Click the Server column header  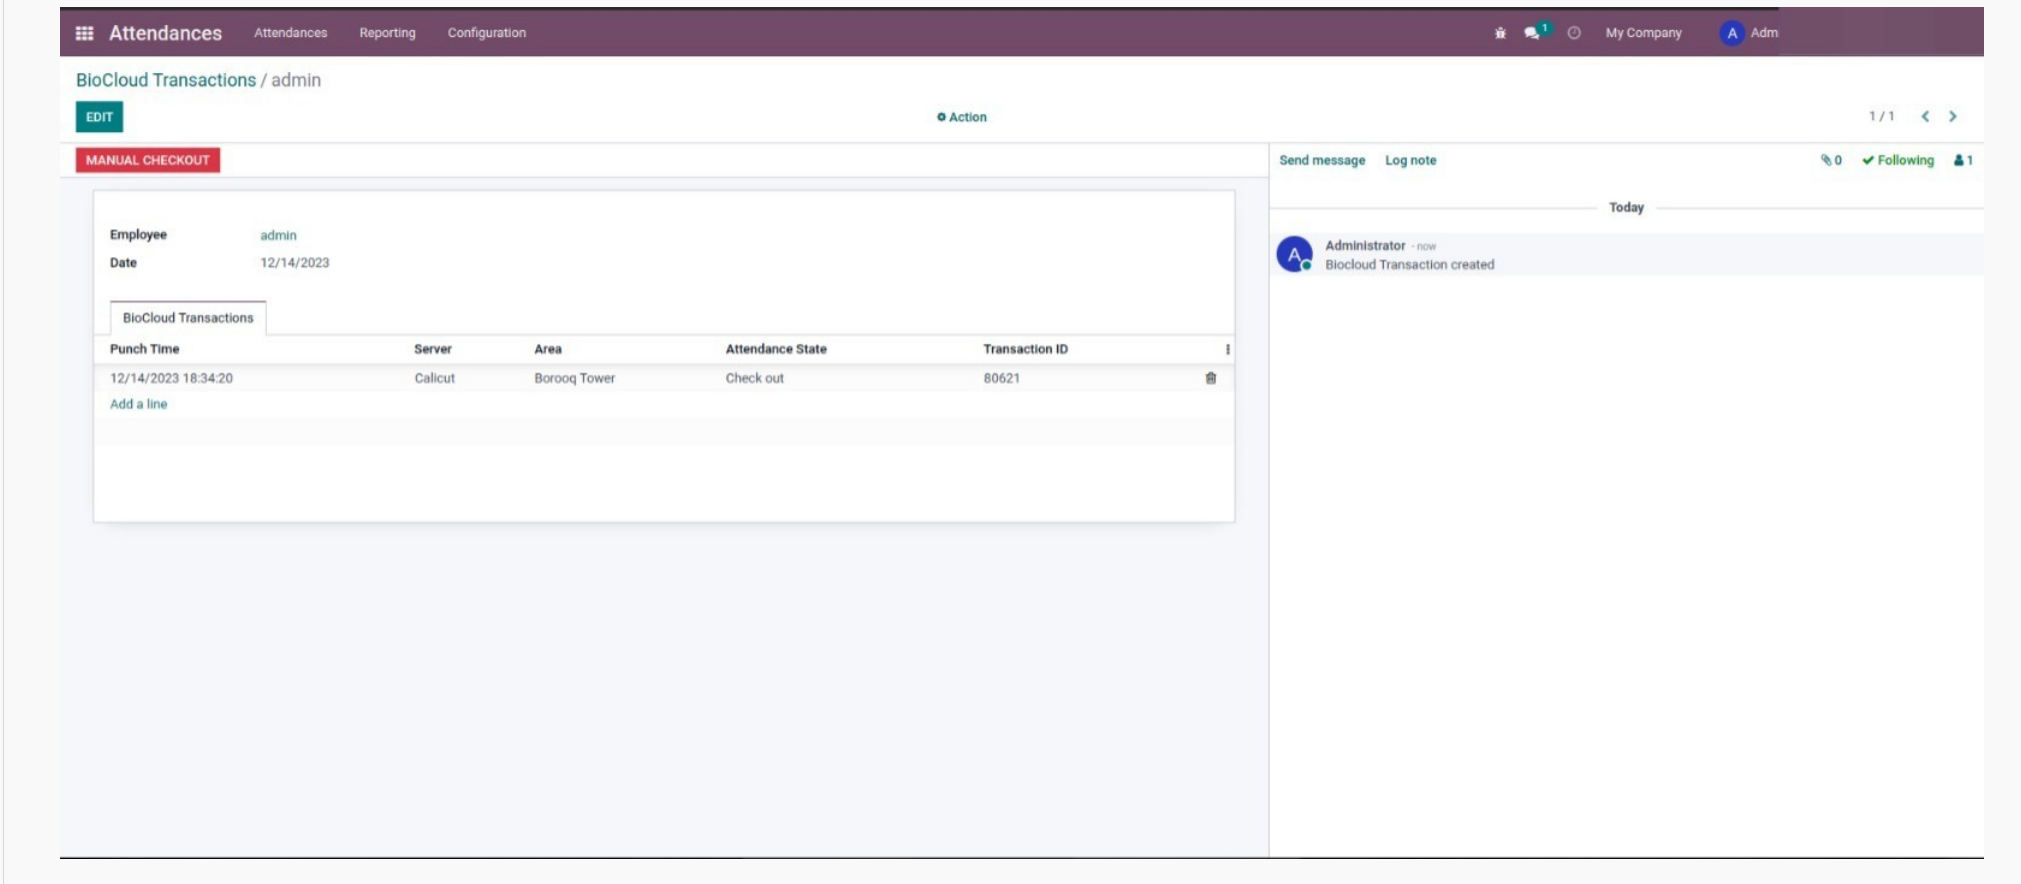click(433, 349)
